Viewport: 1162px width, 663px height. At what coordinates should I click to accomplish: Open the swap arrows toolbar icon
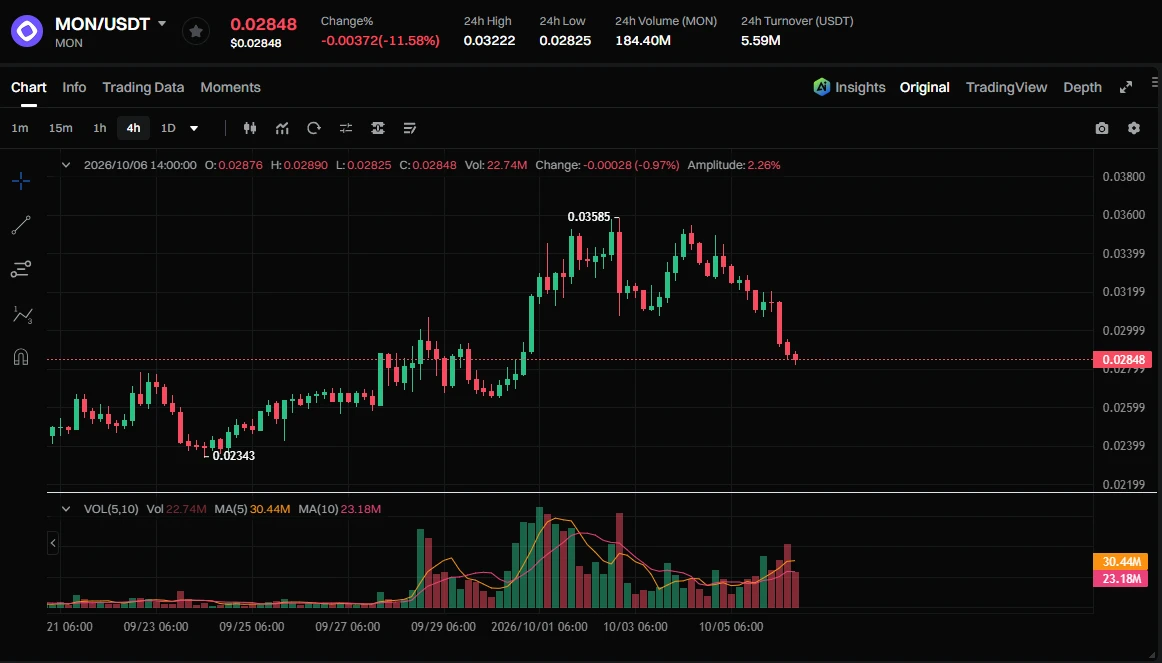coord(345,128)
